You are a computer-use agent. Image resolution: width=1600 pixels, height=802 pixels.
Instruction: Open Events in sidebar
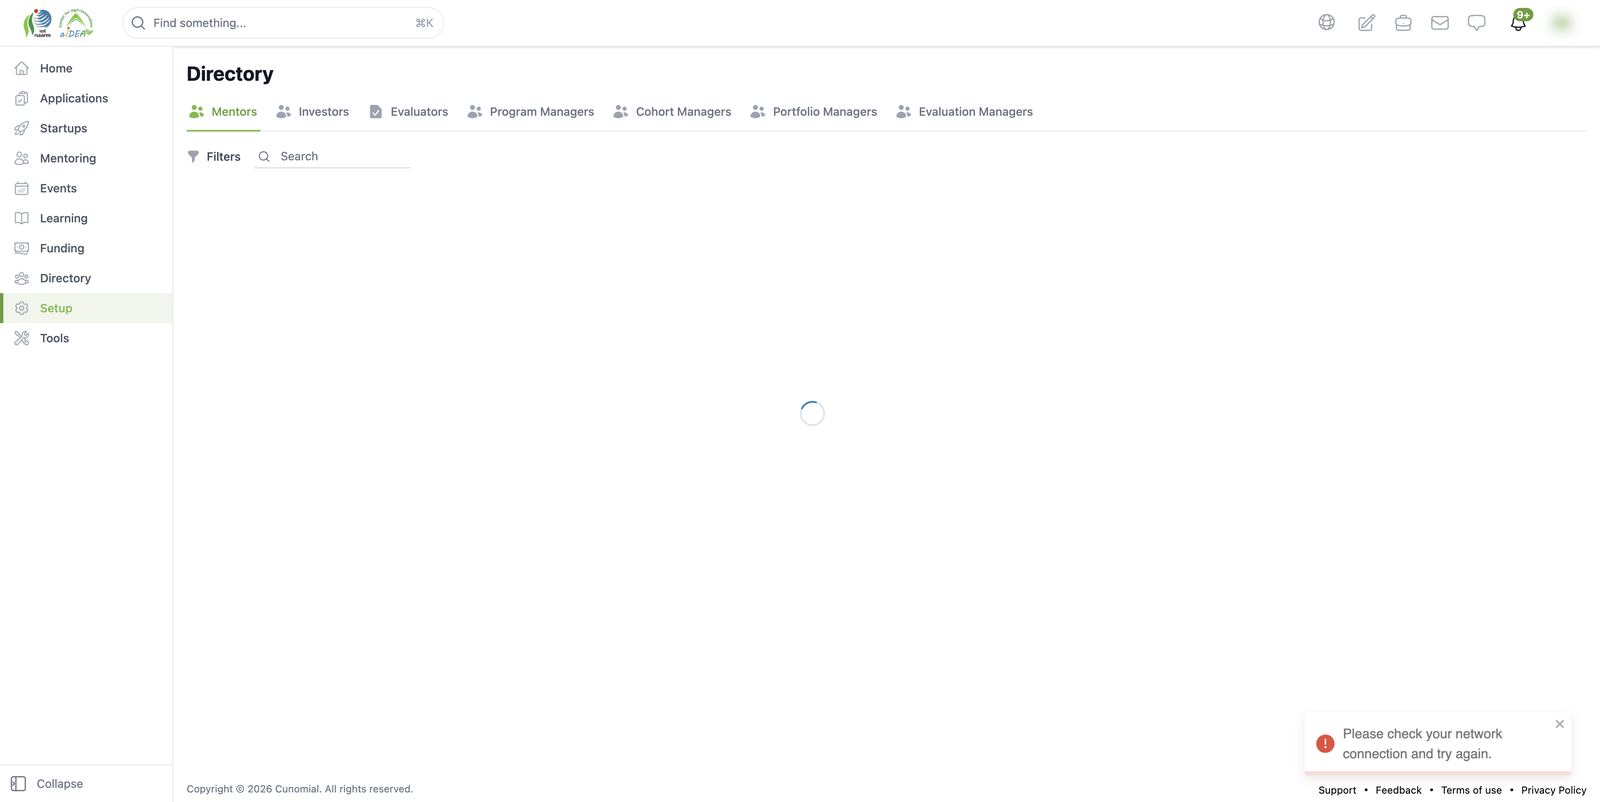tap(86, 188)
